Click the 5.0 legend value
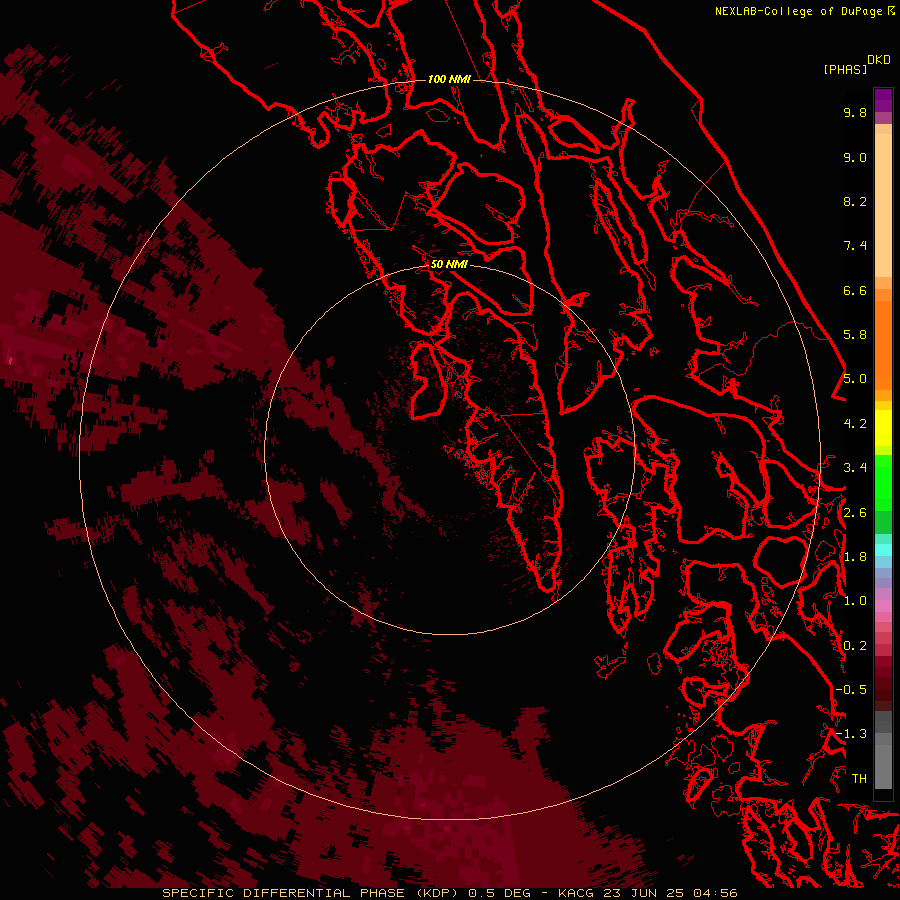Screen dimensions: 900x900 pos(855,379)
